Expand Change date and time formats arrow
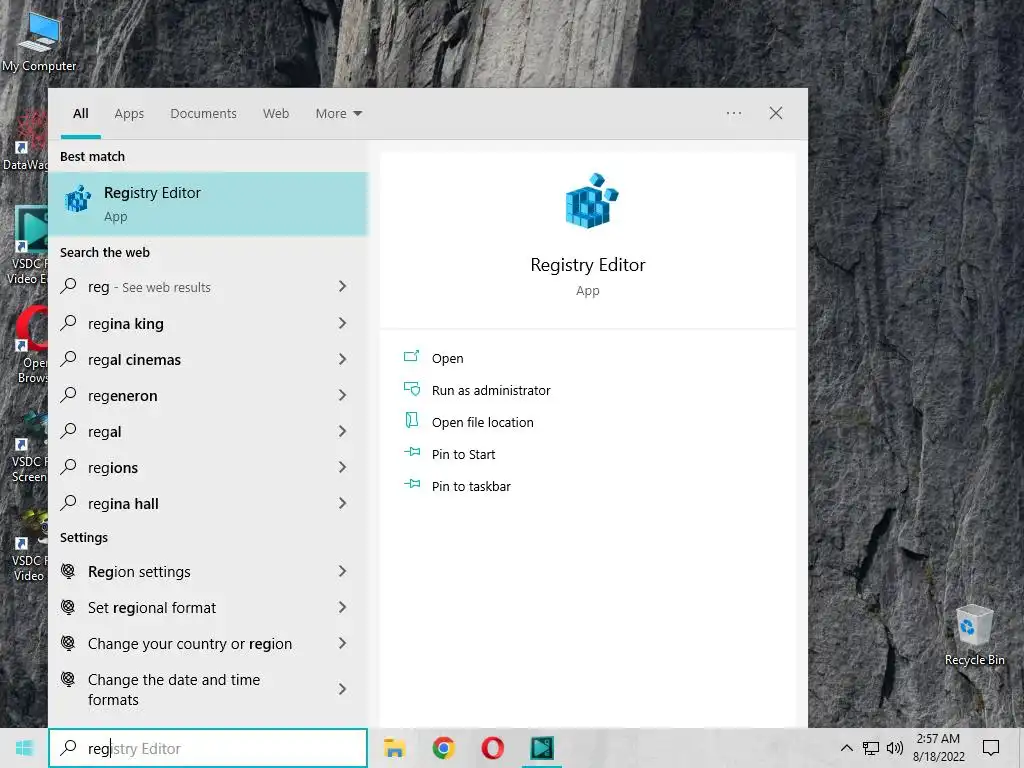 point(342,688)
